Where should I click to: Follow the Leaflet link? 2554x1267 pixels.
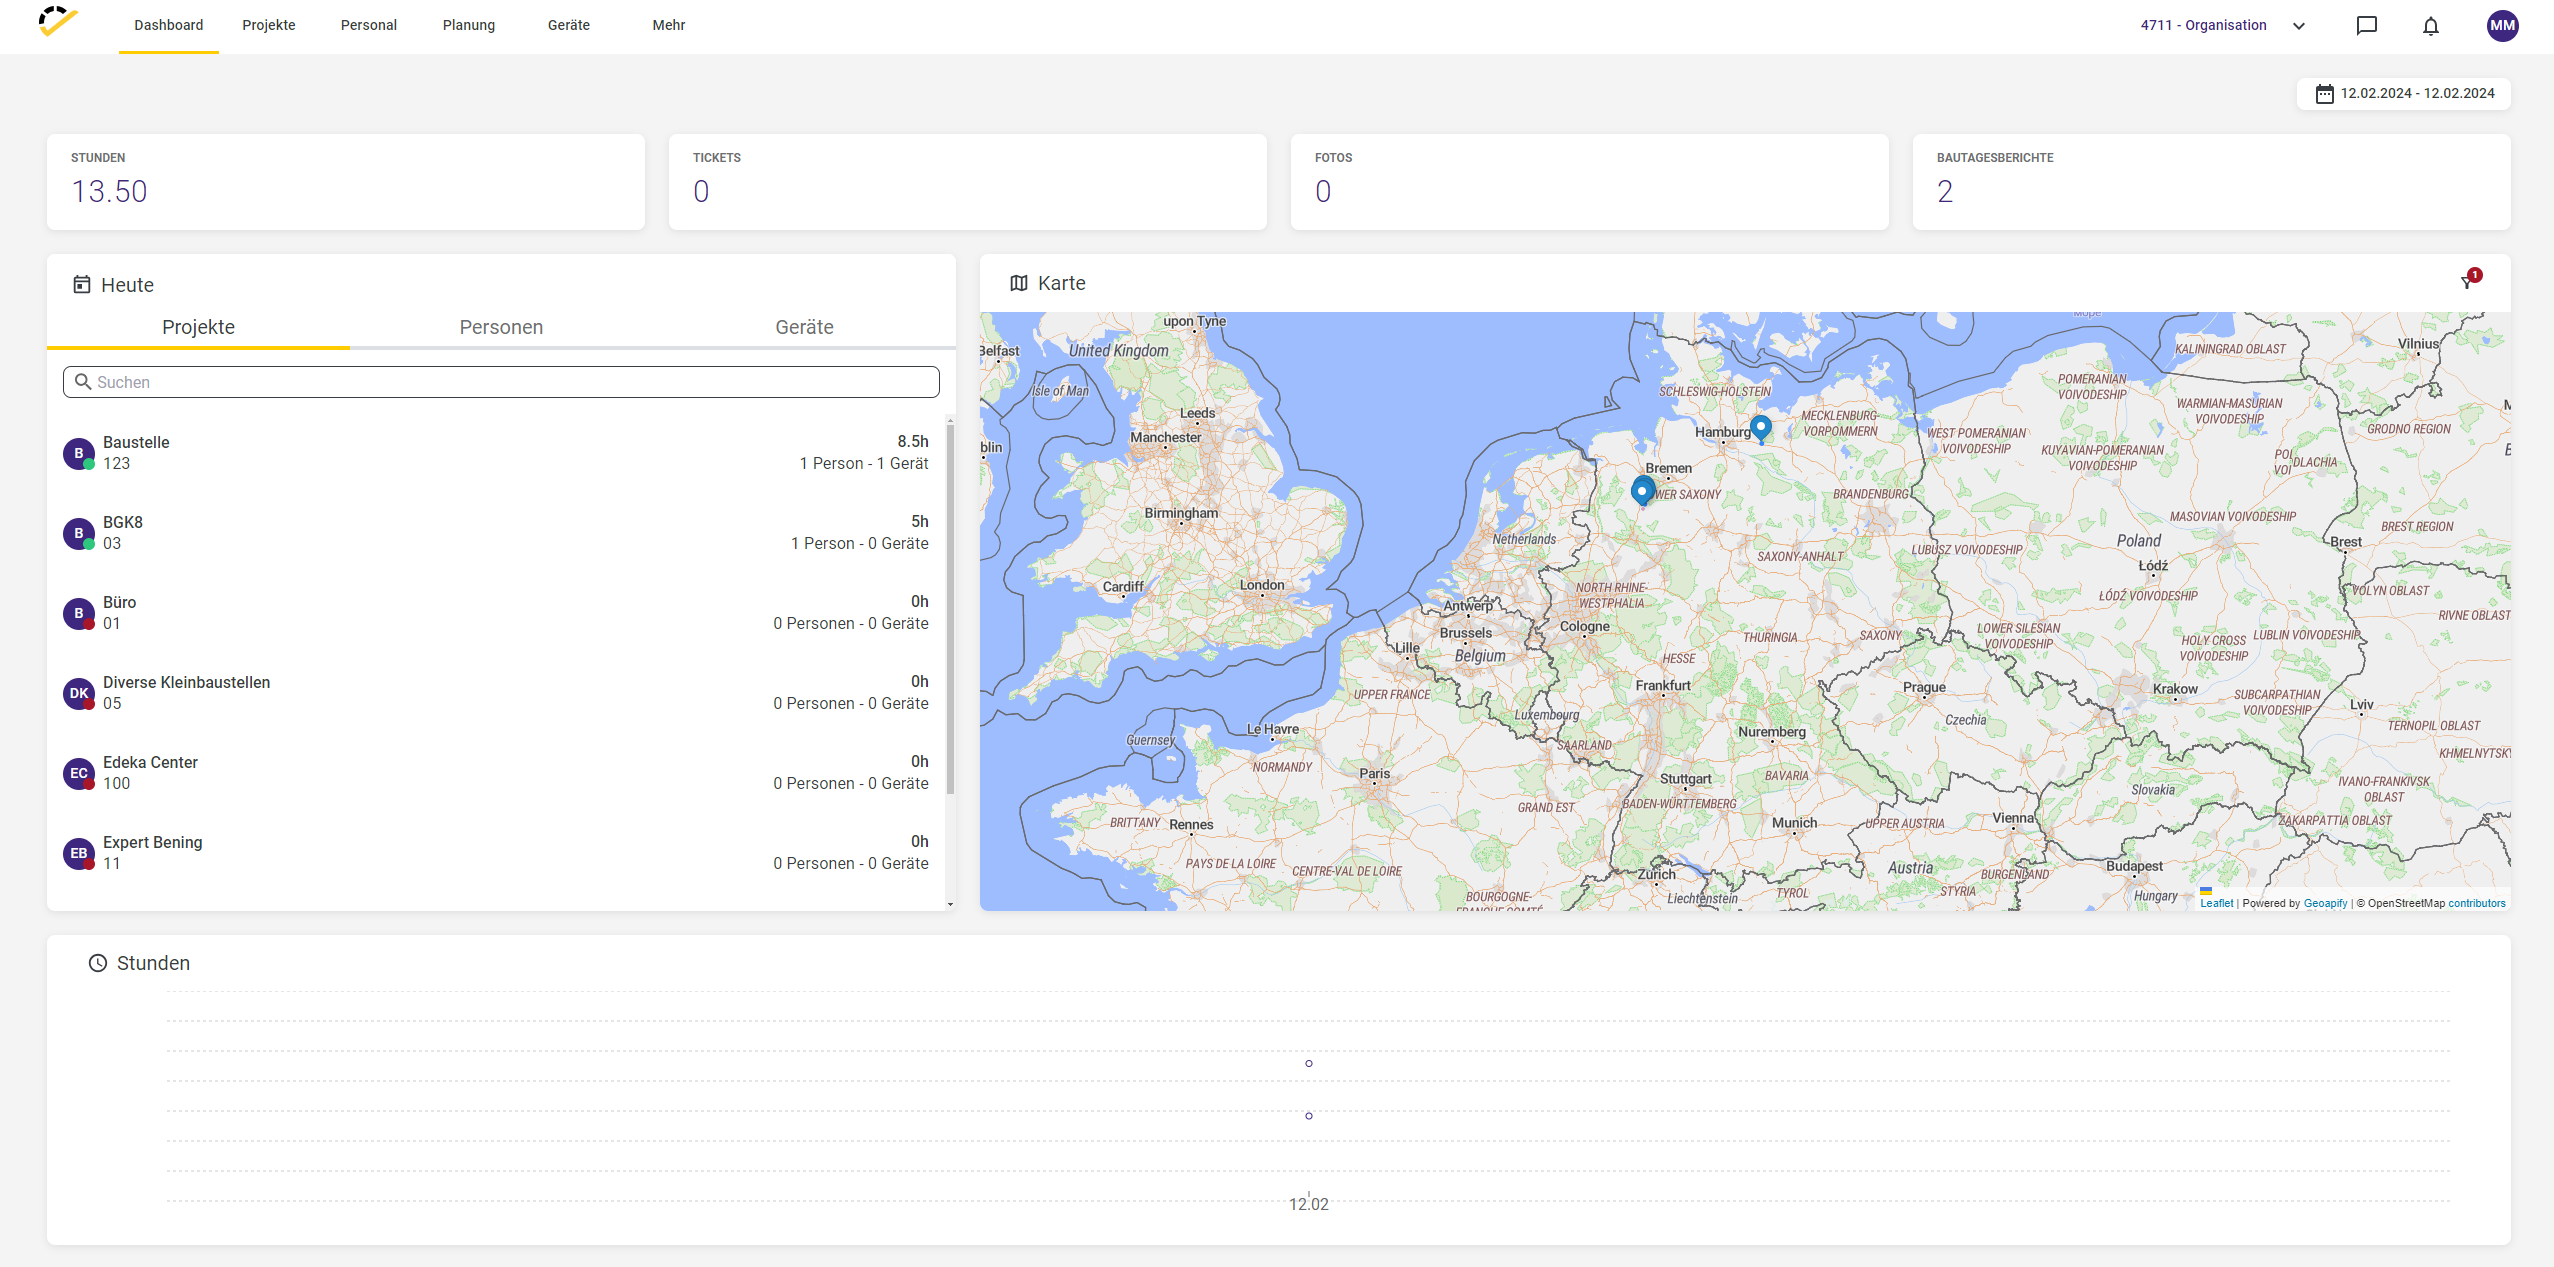tap(2216, 903)
